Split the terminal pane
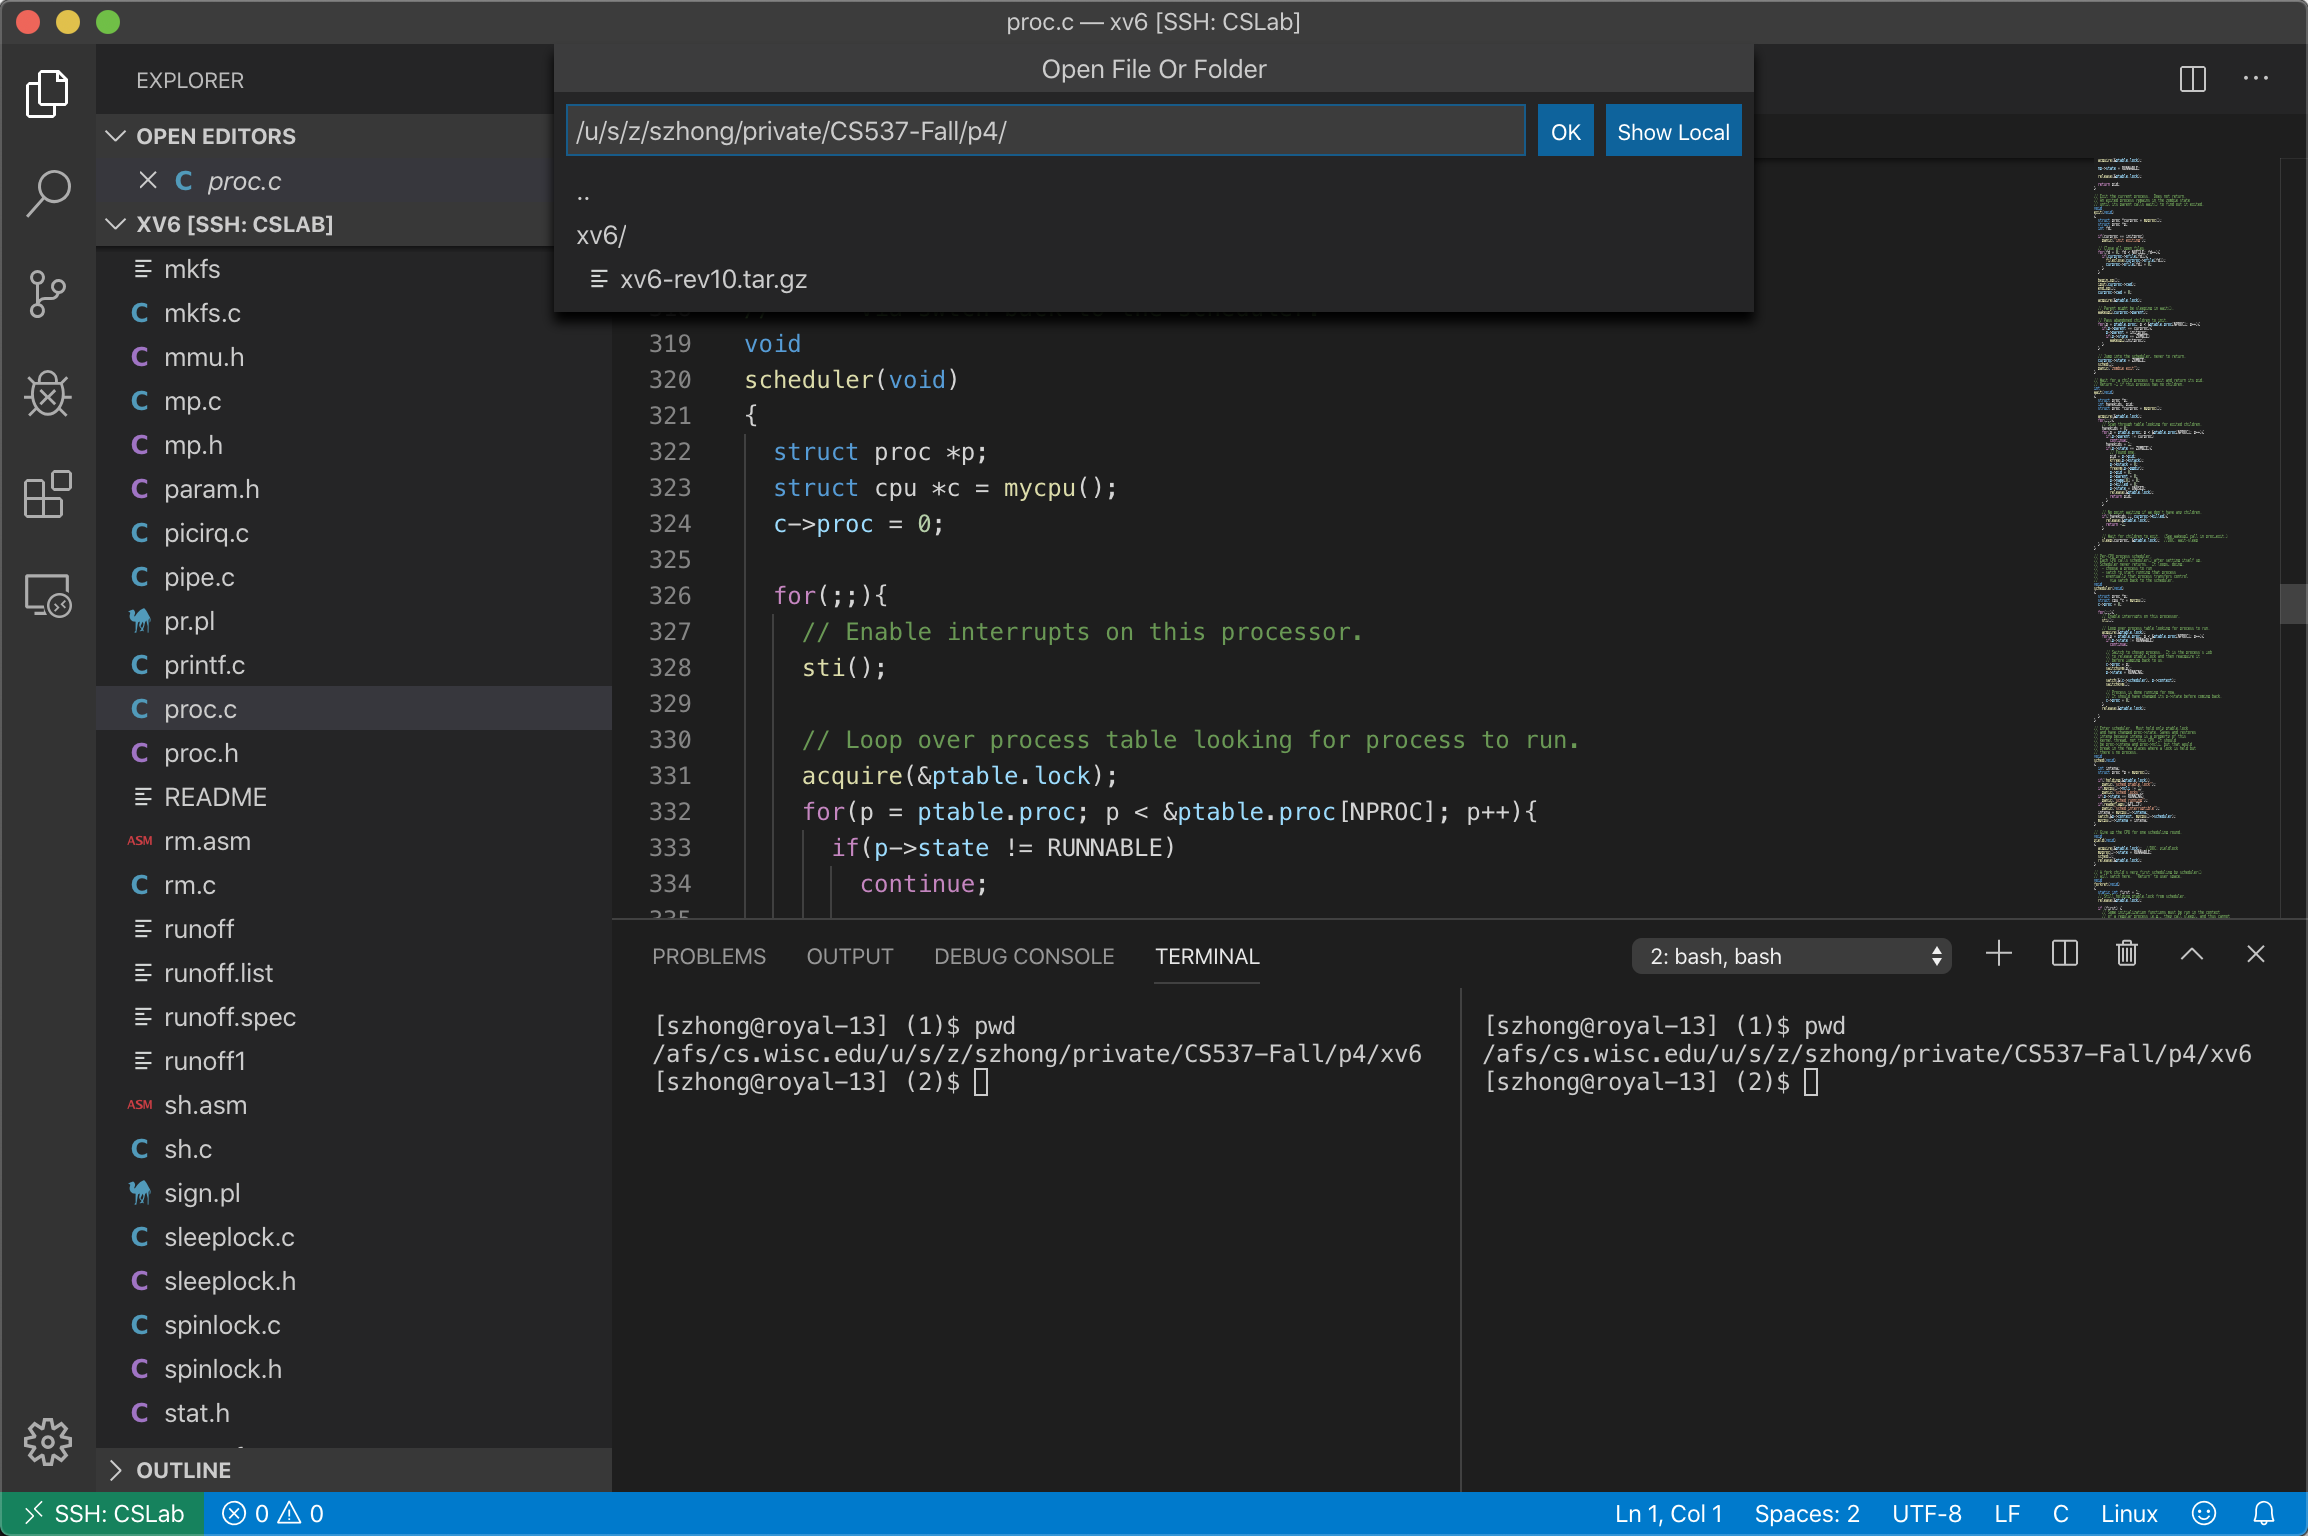Viewport: 2308px width, 1536px height. click(x=2064, y=954)
